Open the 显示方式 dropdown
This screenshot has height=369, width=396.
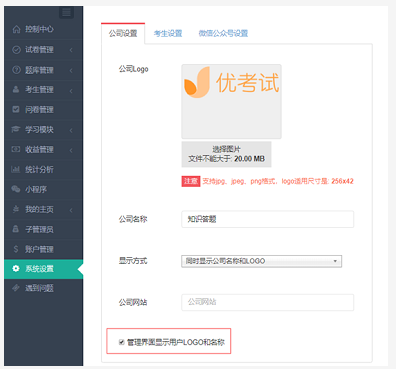tap(261, 261)
